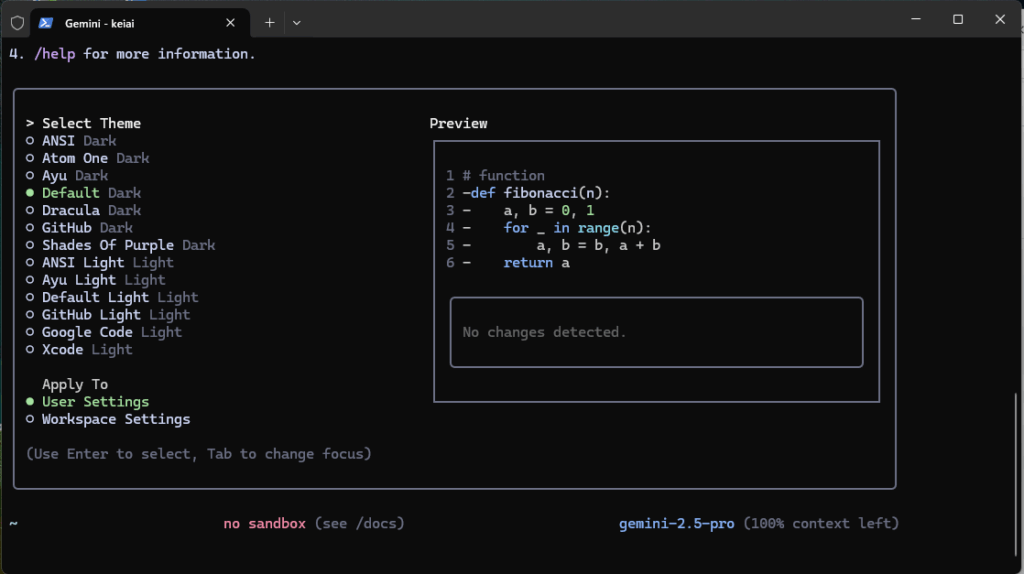Click the shield icon in title bar
Viewport: 1024px width, 574px height.
18,23
